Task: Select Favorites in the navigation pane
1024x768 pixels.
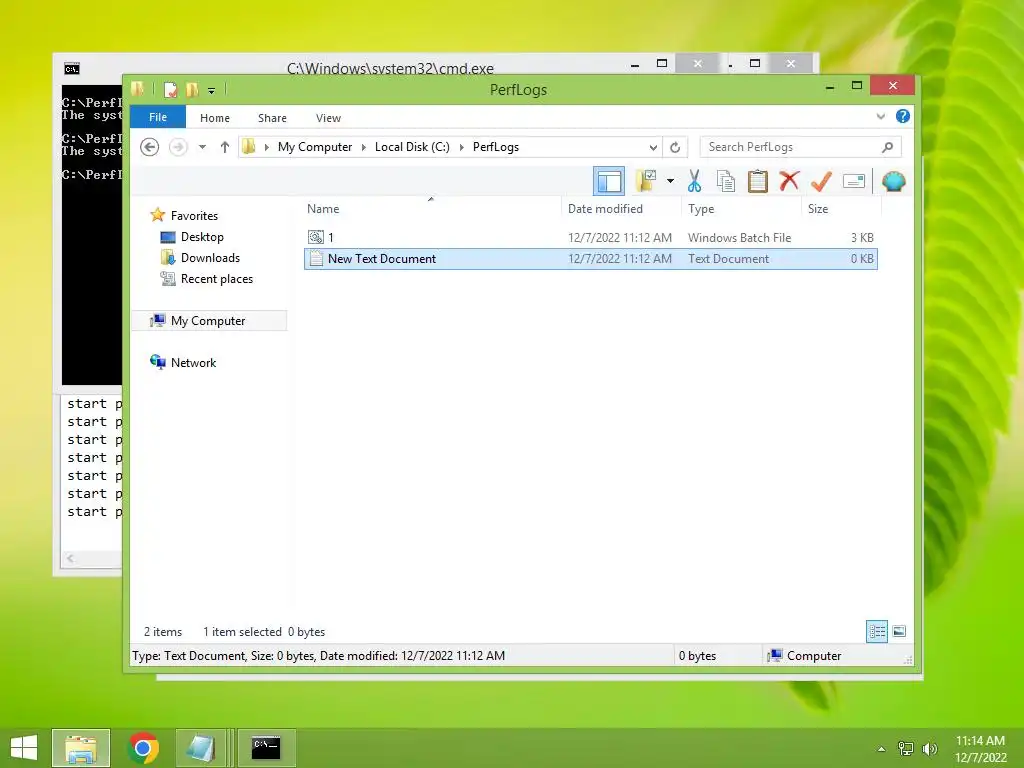Action: coord(184,216)
